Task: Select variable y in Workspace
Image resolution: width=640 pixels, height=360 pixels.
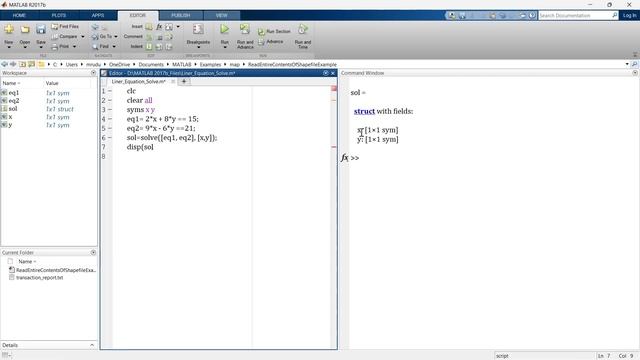Action: [x=11, y=125]
